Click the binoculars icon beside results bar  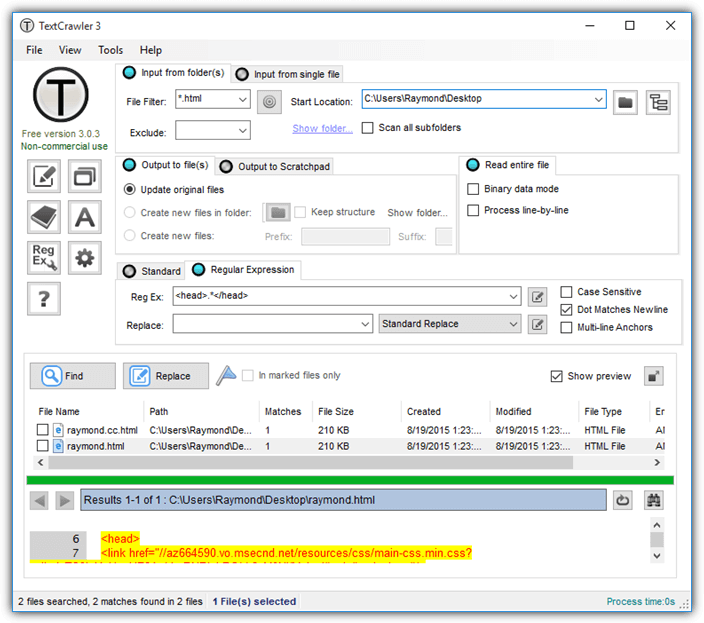point(654,500)
